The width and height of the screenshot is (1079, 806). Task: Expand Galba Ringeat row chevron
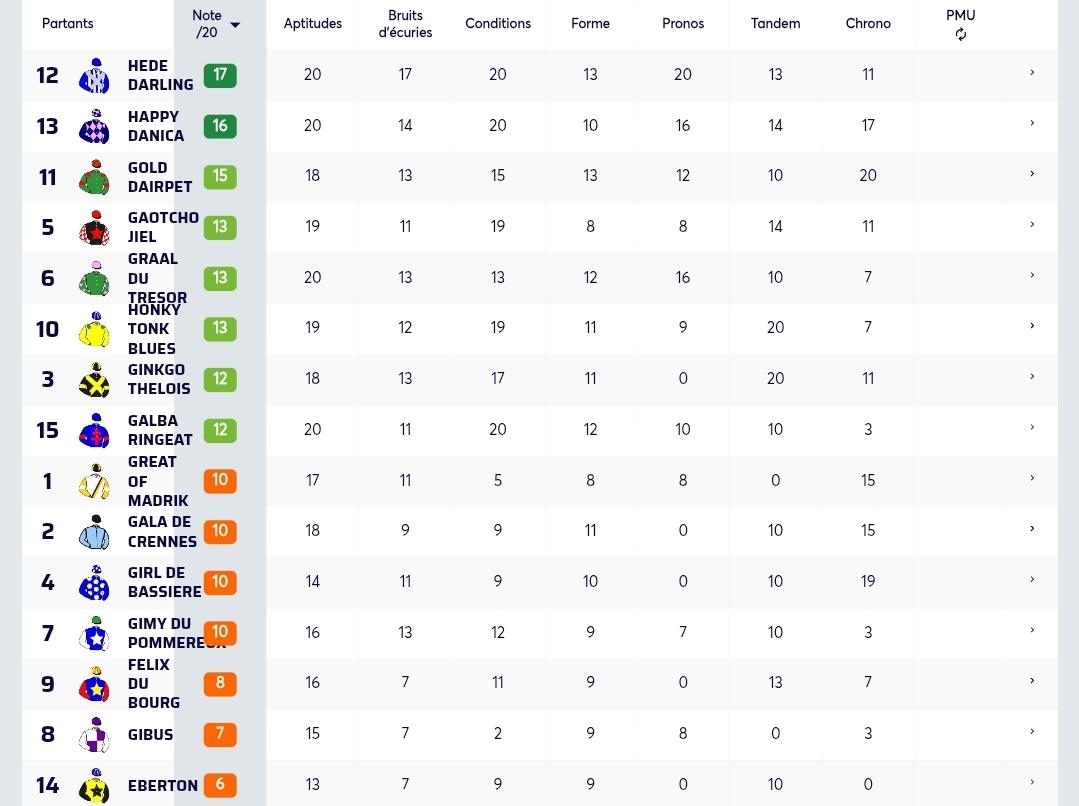coord(1032,427)
